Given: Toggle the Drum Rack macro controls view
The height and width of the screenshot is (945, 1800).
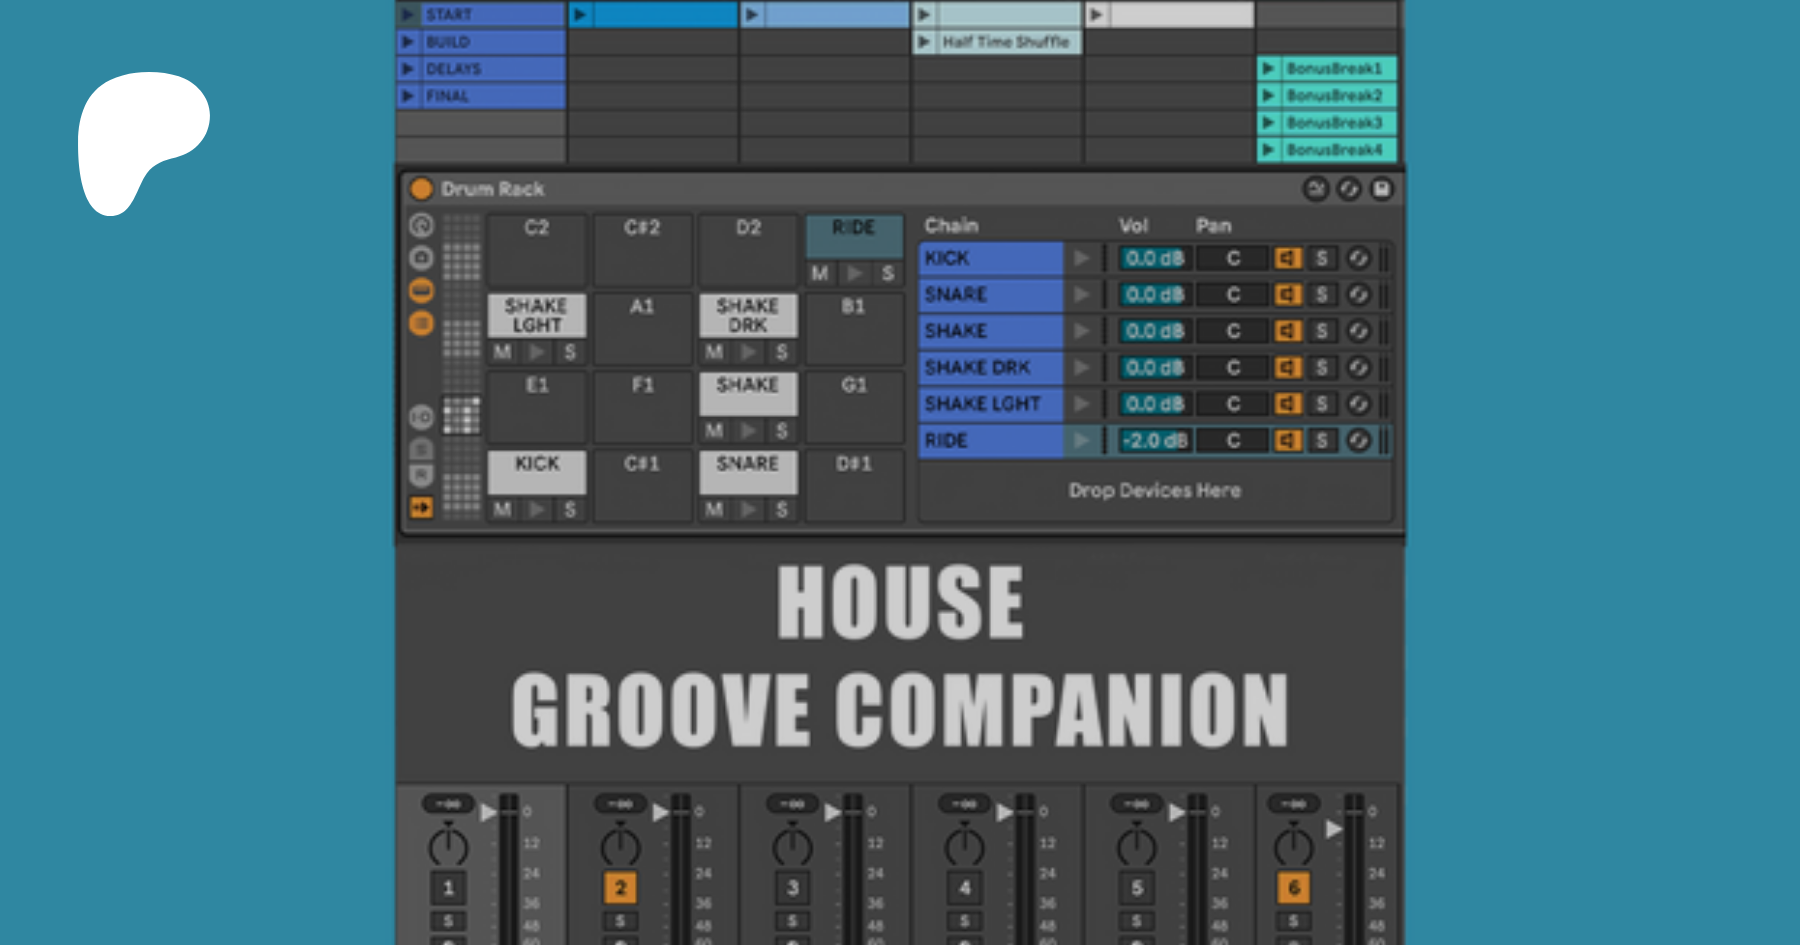Looking at the screenshot, I should point(421,226).
